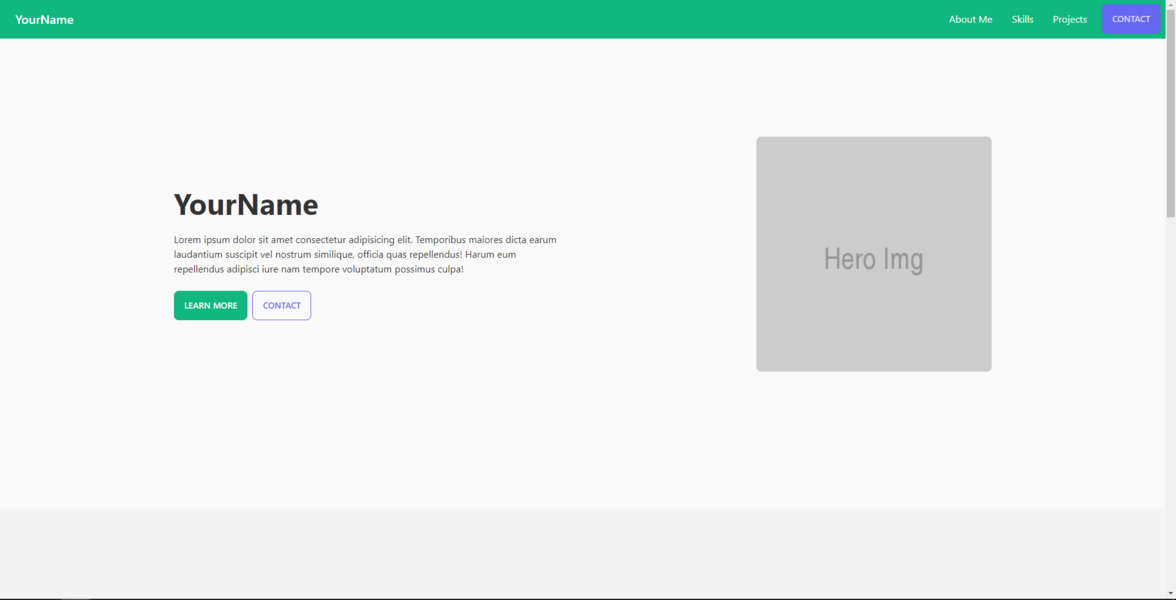Click the Lorem ipsum intro paragraph
Viewport: 1176px width, 600px height.
pyautogui.click(x=365, y=254)
